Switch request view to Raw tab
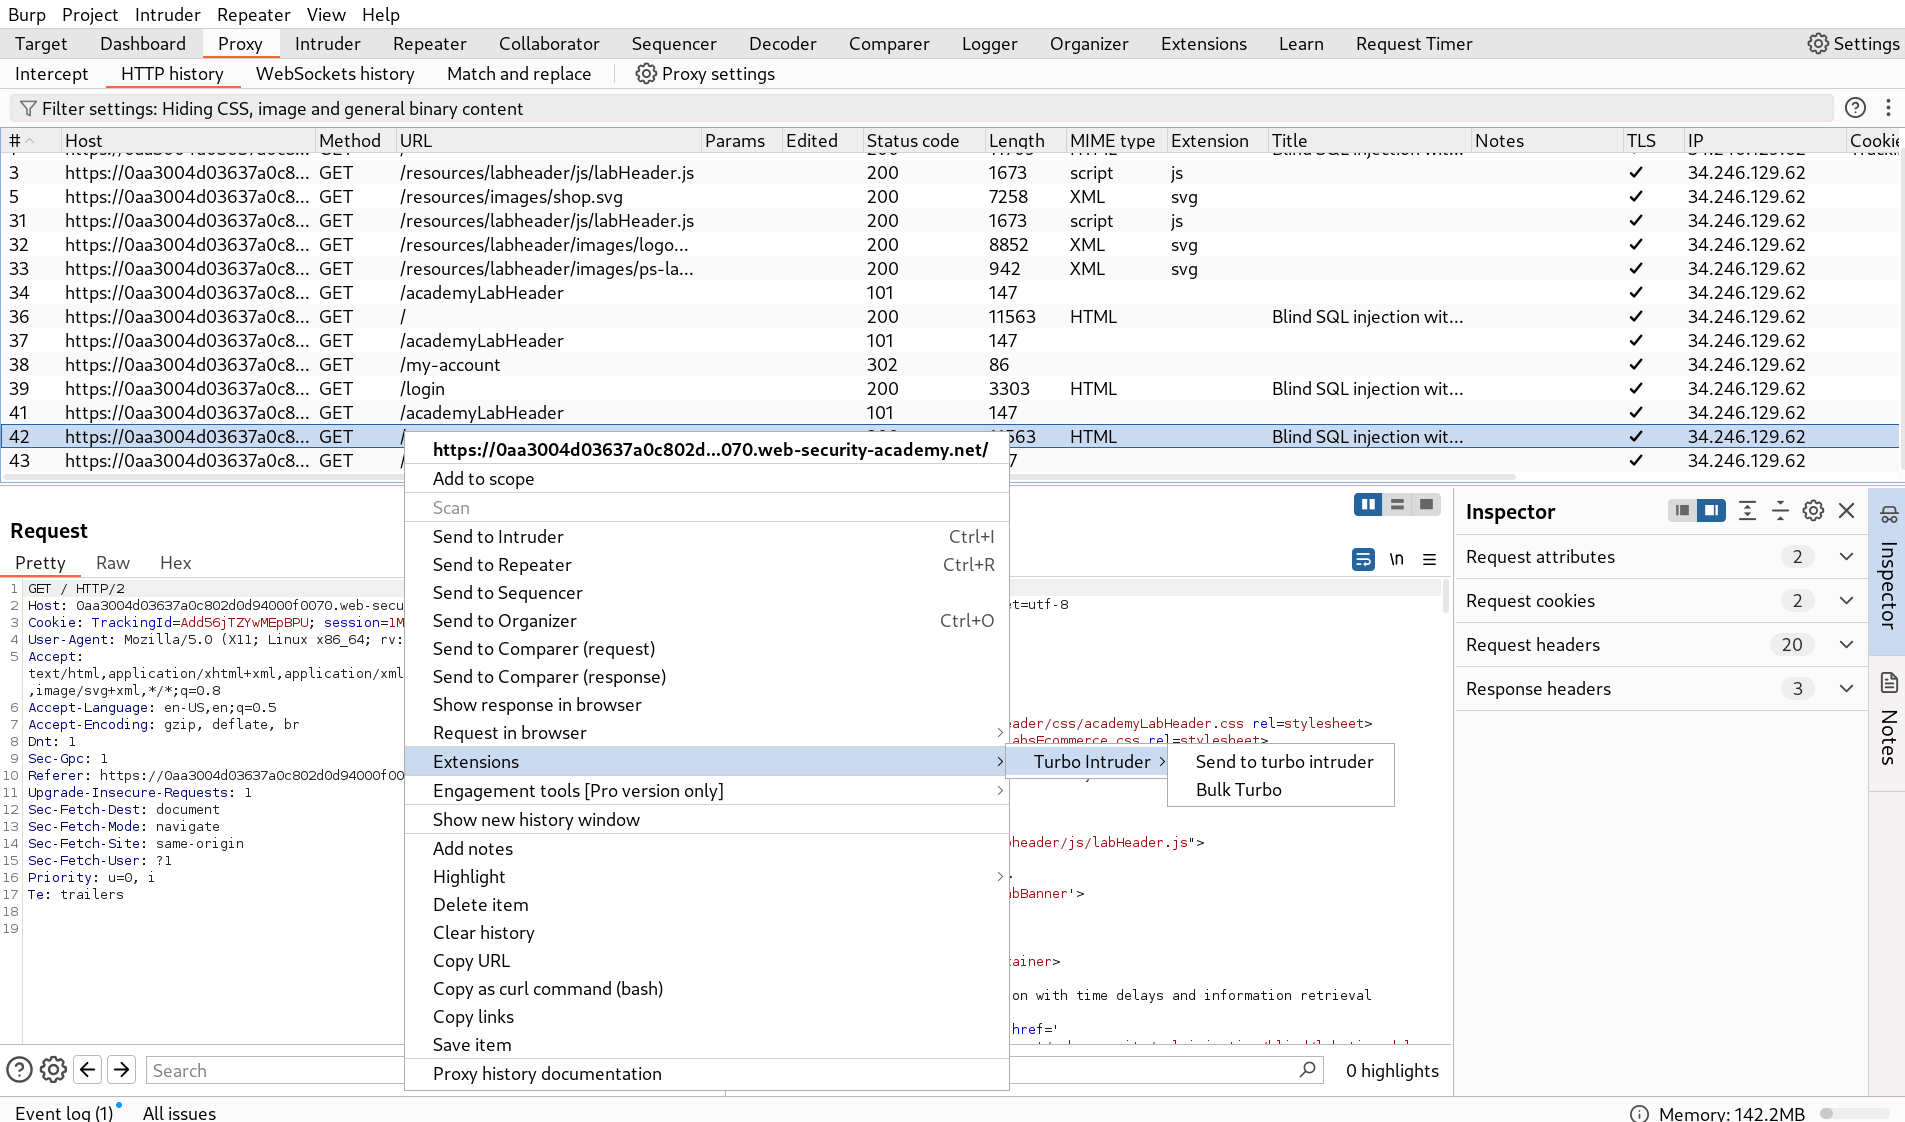The height and width of the screenshot is (1122, 1905). coord(112,563)
